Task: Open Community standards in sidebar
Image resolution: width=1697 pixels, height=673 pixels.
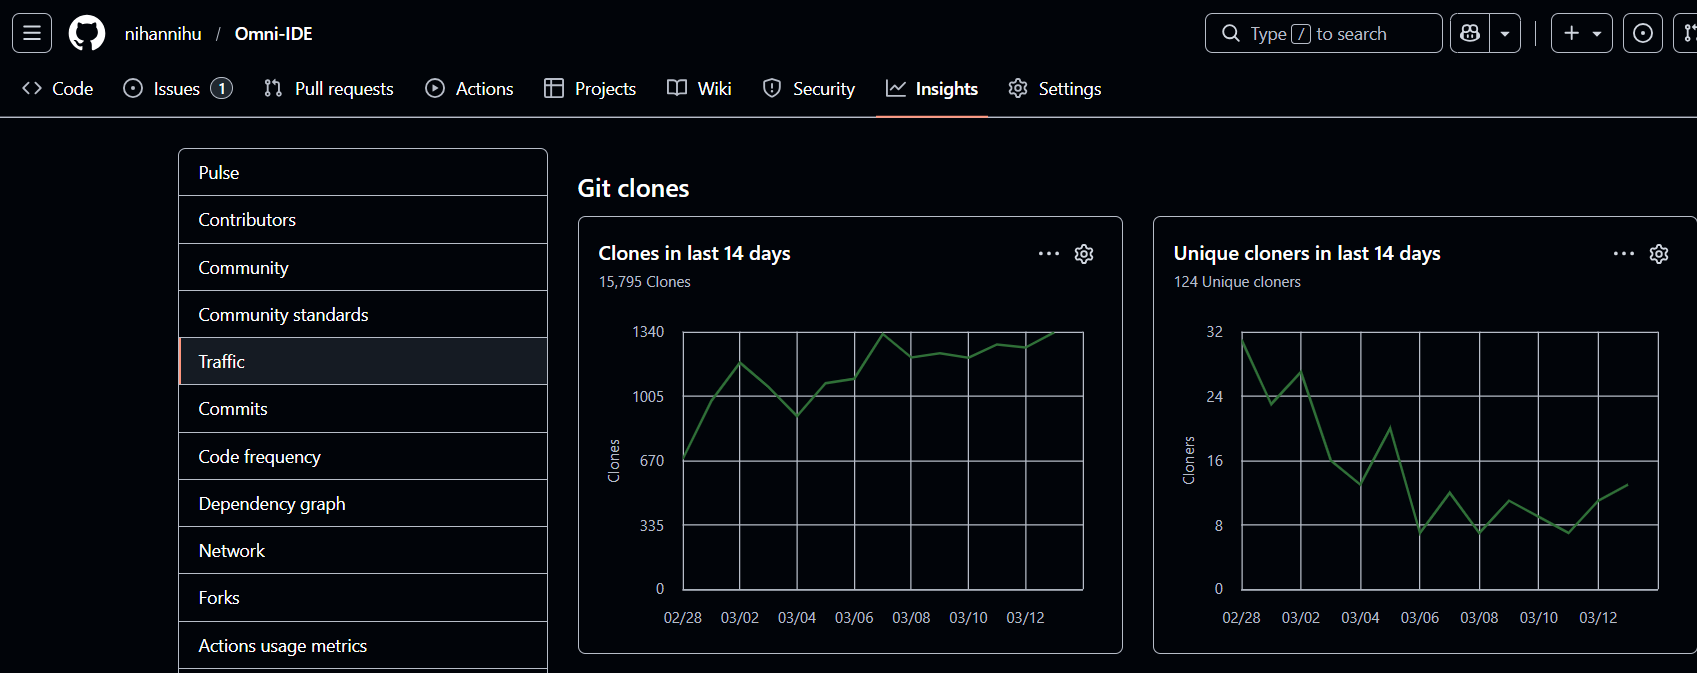Action: pyautogui.click(x=363, y=314)
